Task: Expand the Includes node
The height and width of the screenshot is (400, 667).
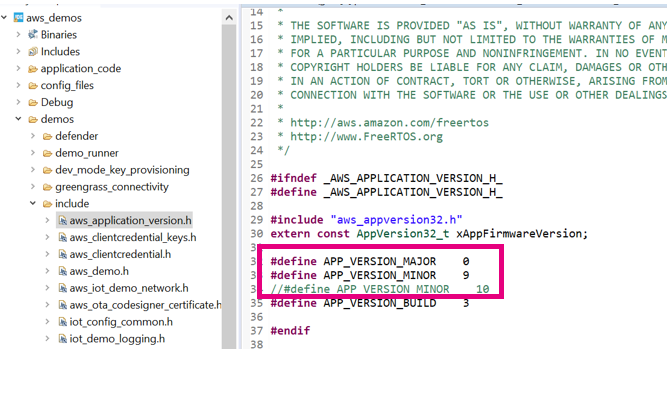Action: 18,51
